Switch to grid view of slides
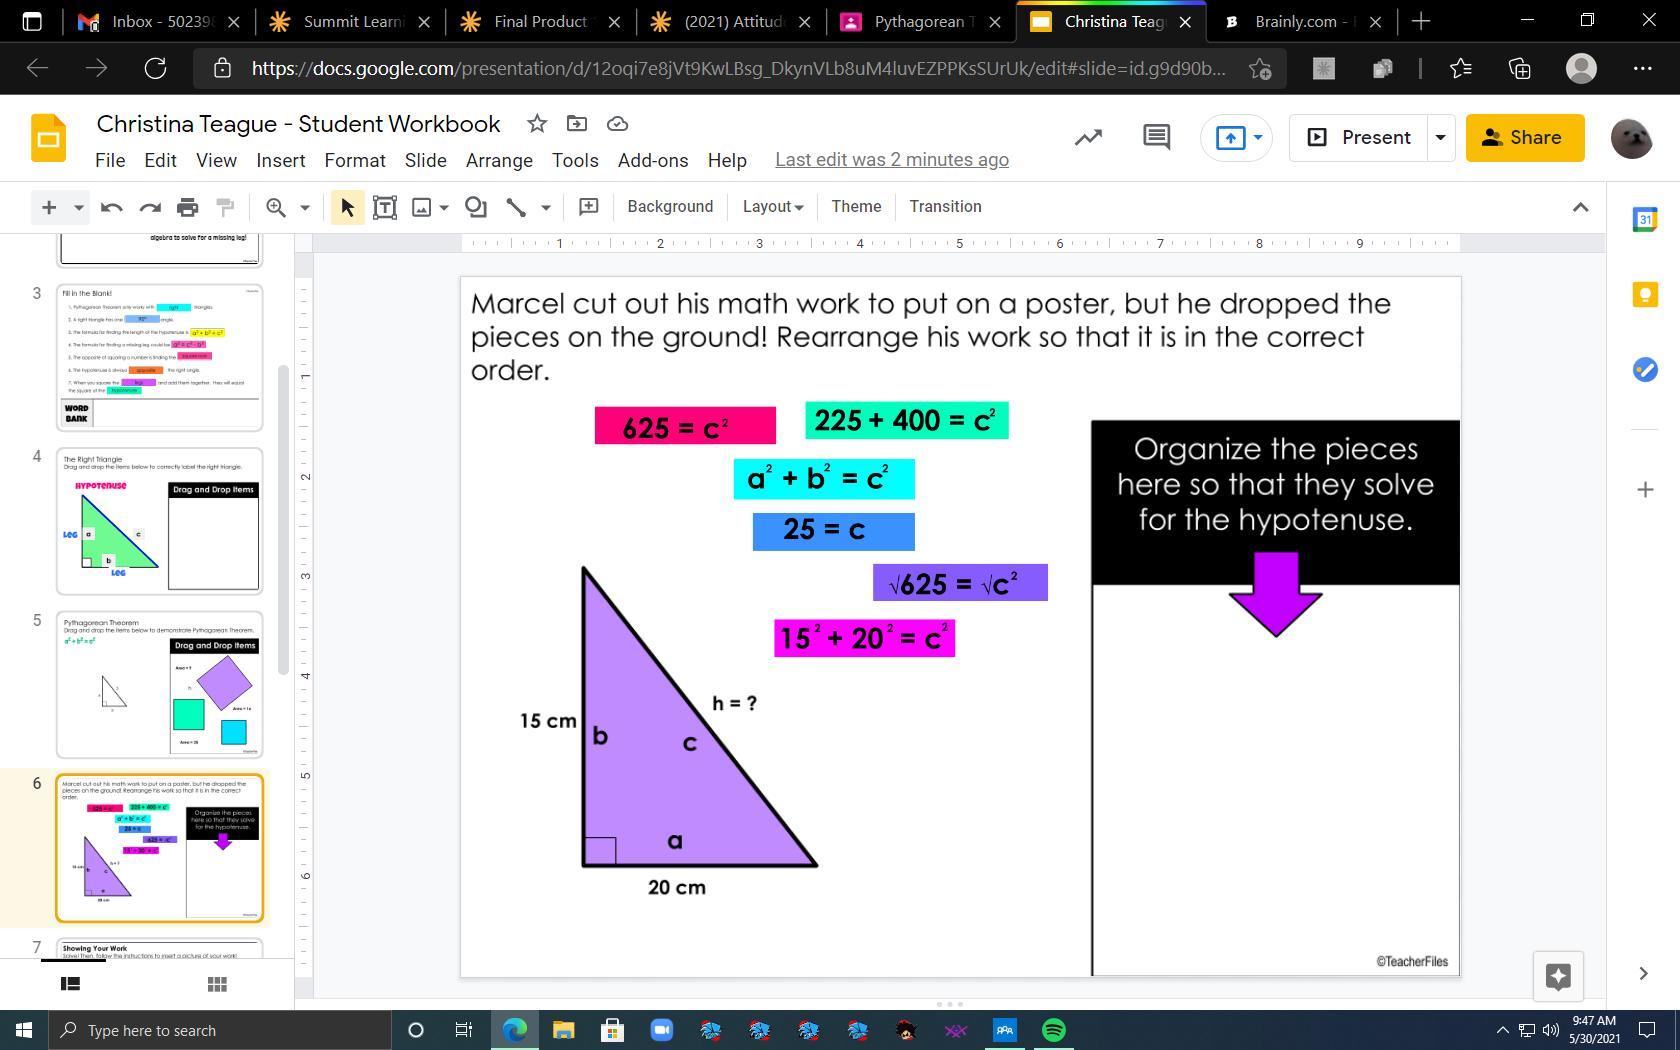The height and width of the screenshot is (1050, 1680). (x=217, y=984)
